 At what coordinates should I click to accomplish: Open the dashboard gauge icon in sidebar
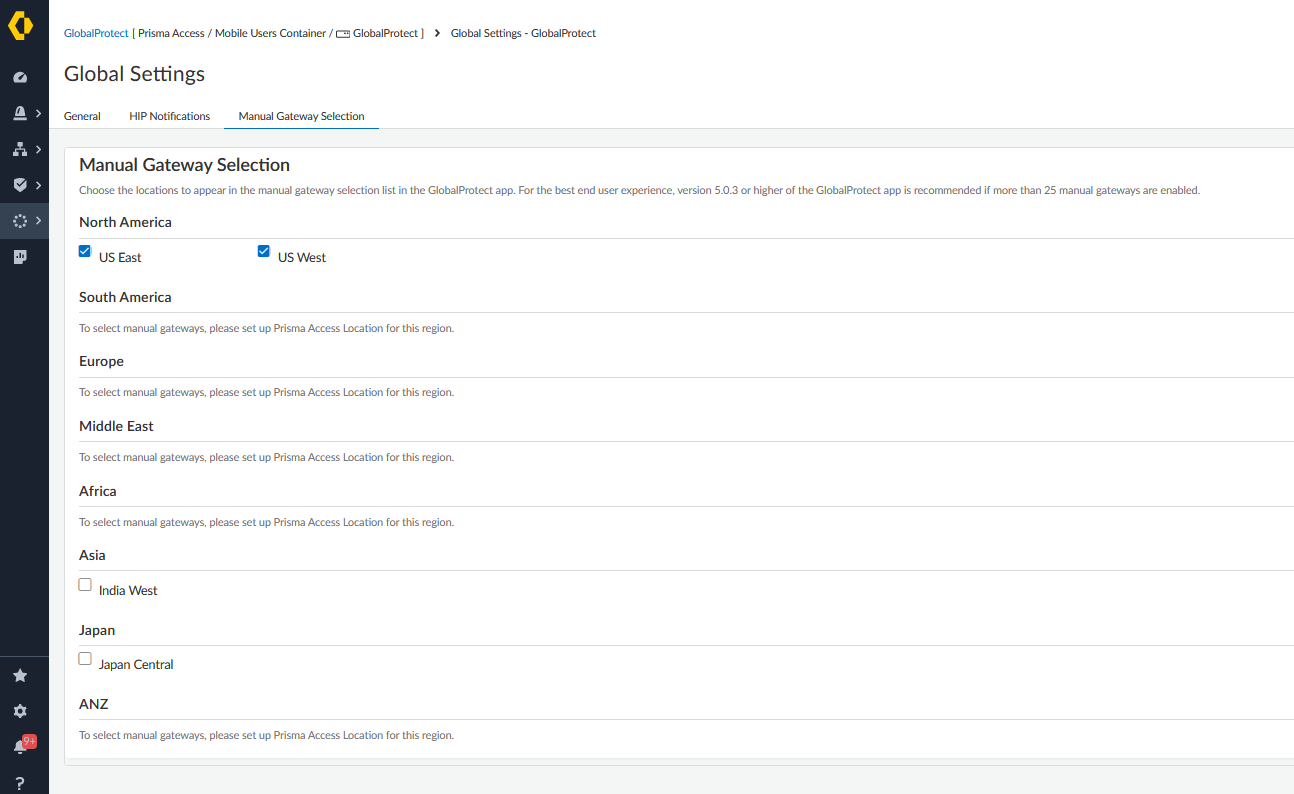(20, 77)
